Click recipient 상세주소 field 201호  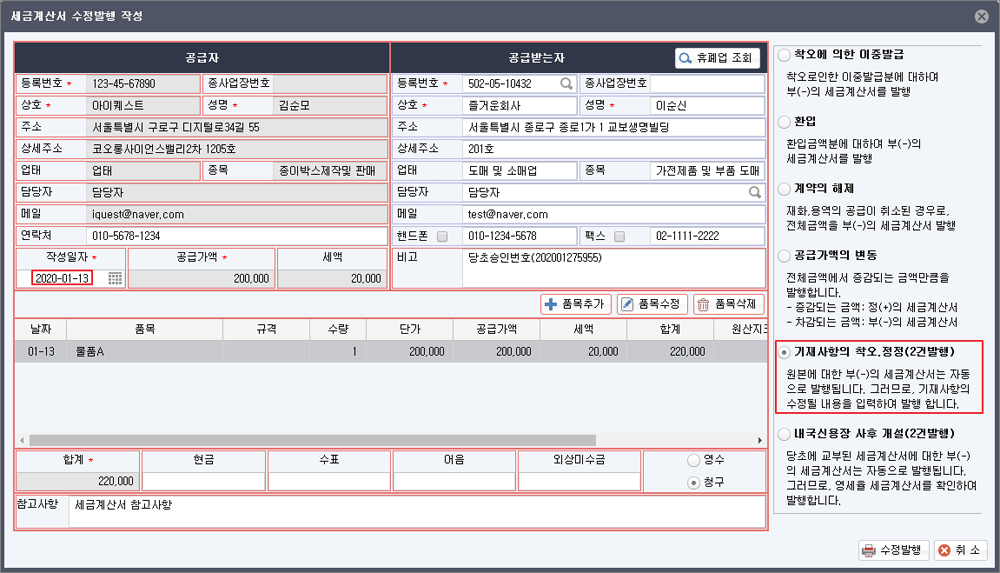(x=613, y=149)
